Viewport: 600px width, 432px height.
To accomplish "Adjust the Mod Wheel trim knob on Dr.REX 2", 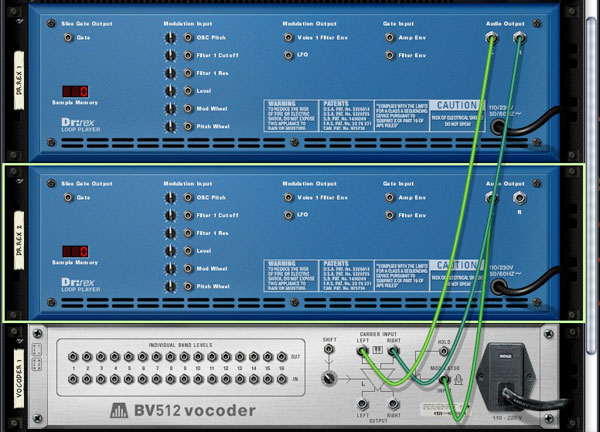I will tap(170, 269).
